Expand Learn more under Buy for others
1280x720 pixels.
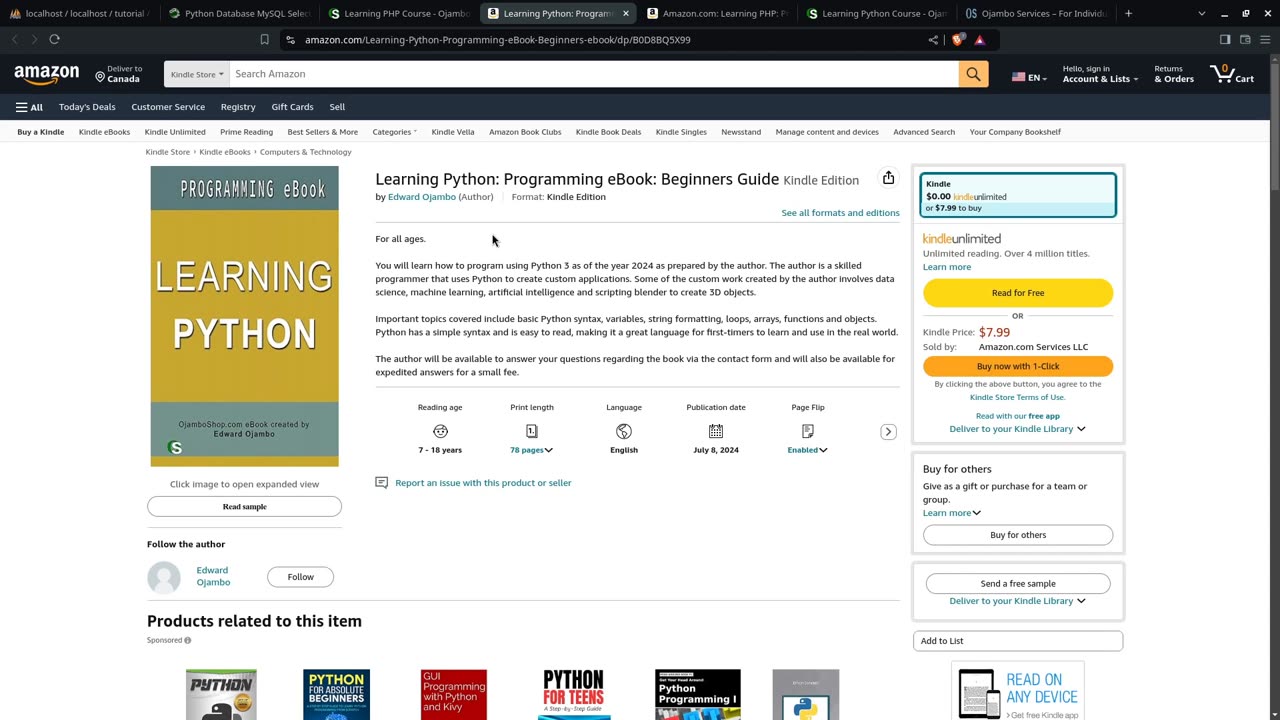(x=952, y=513)
